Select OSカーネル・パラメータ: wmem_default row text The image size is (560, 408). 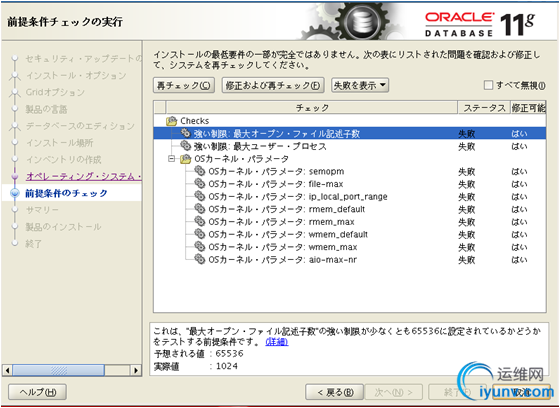(x=288, y=234)
